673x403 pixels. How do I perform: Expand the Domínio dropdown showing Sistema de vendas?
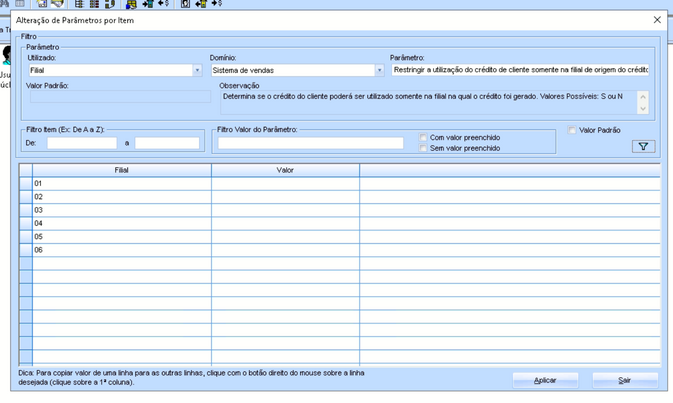point(379,71)
